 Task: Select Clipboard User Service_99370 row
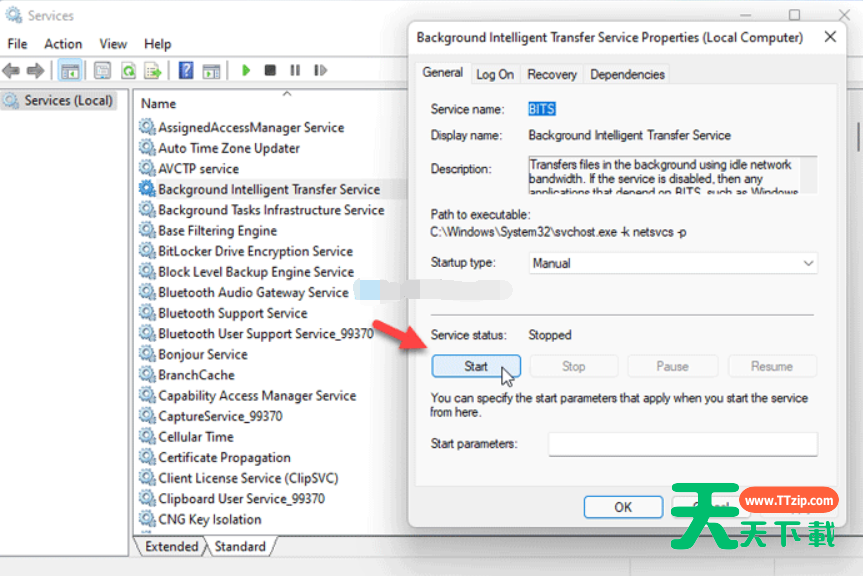[272, 498]
